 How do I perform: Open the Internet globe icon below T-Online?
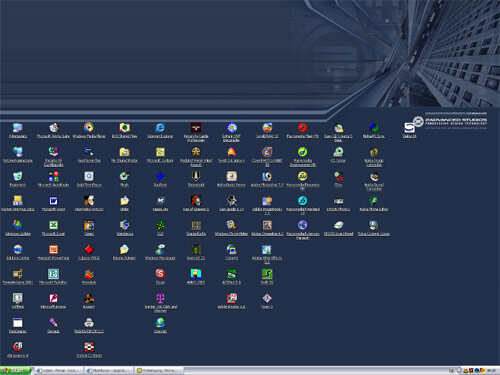tap(160, 323)
